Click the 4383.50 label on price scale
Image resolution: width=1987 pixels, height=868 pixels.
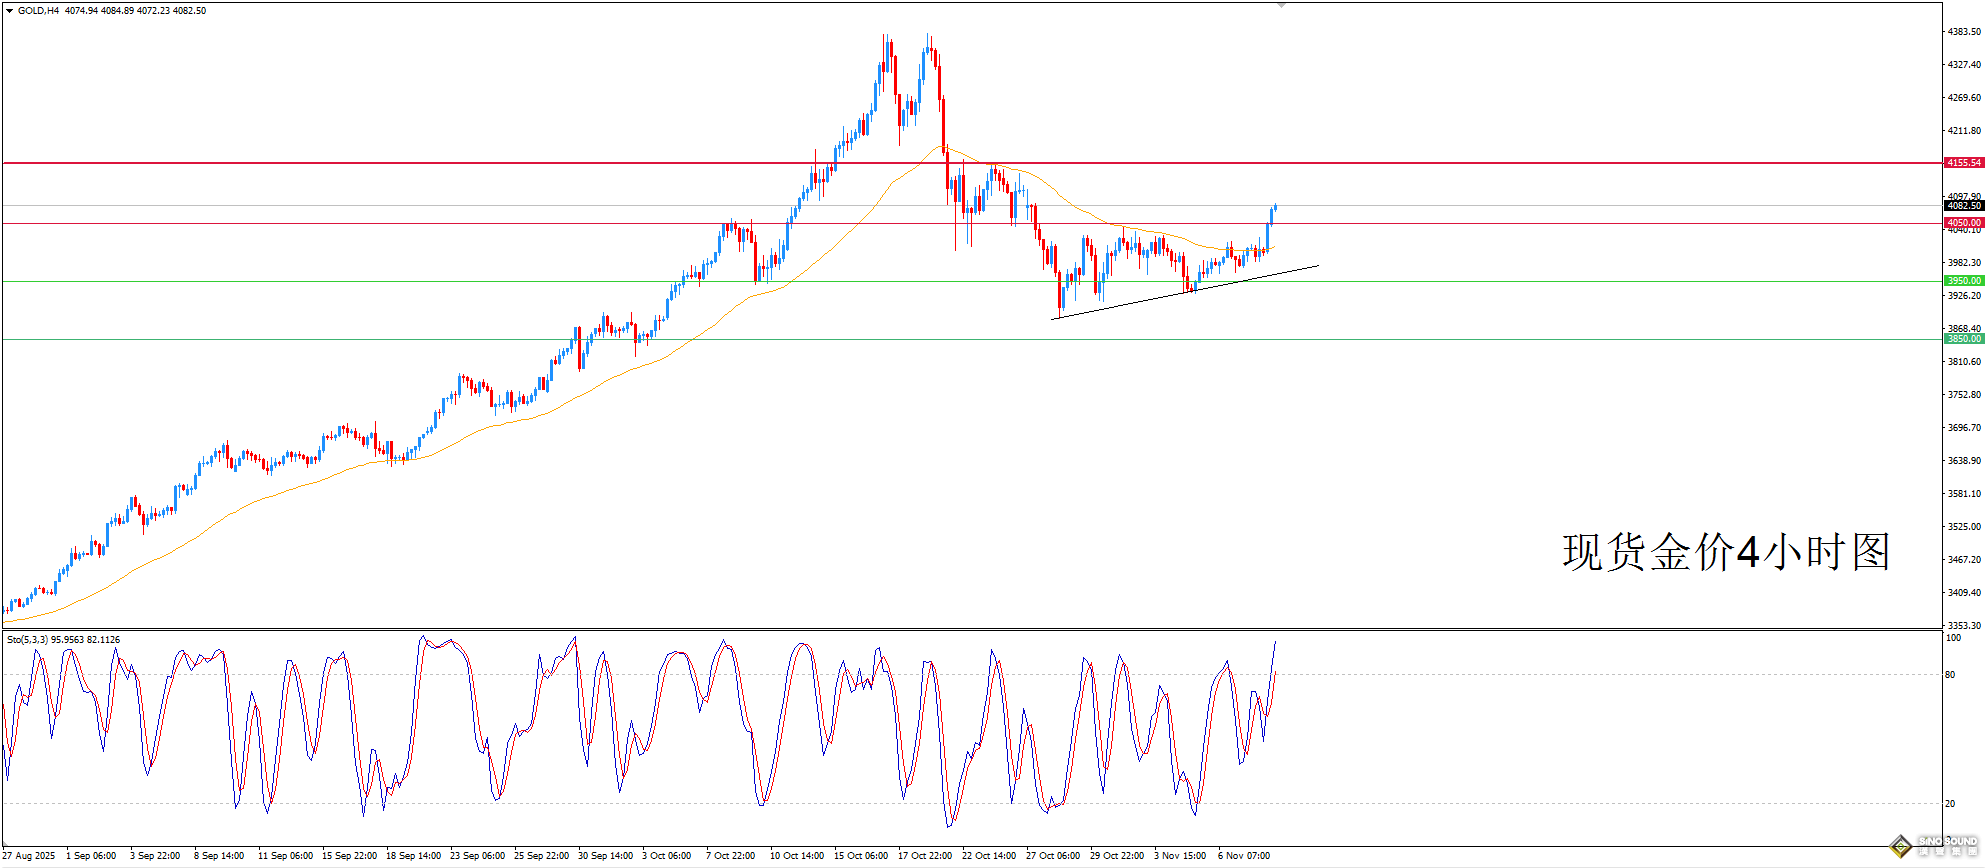pos(1963,32)
